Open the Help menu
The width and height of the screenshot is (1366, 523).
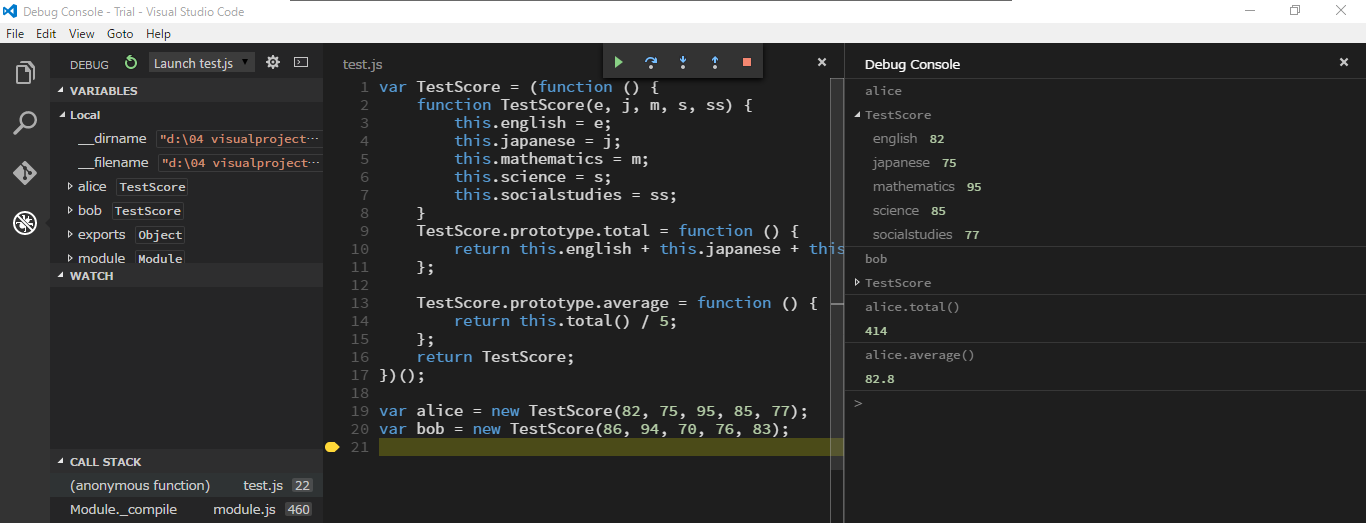tap(158, 33)
